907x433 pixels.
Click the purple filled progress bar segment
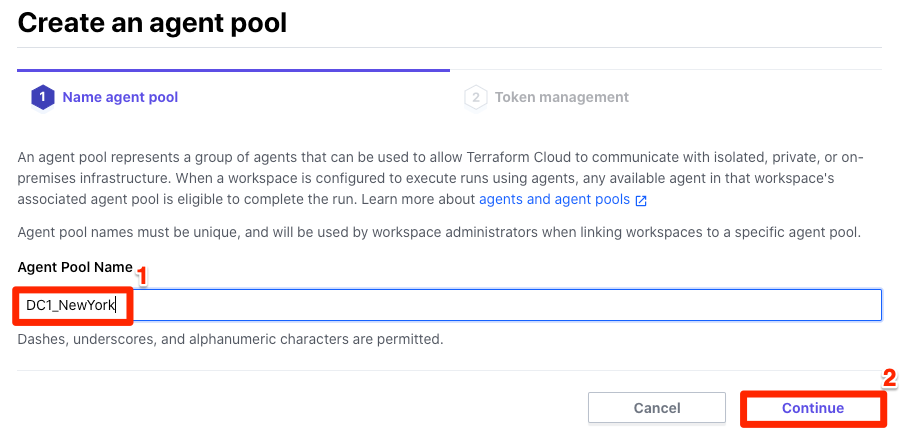tap(234, 71)
